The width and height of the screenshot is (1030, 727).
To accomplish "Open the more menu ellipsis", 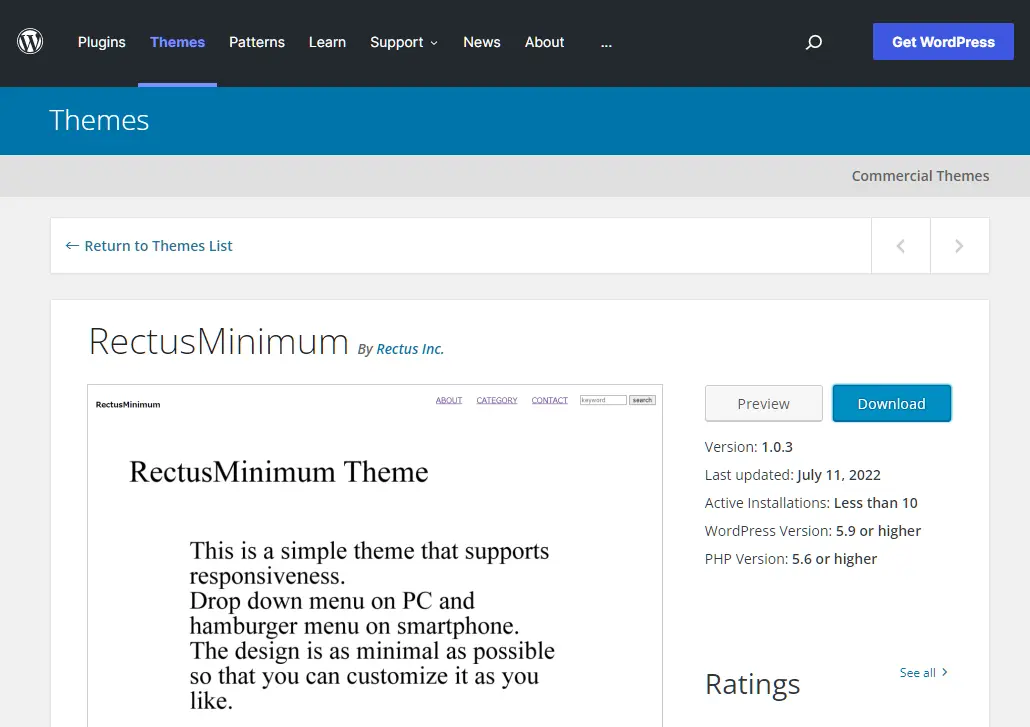I will coord(606,43).
